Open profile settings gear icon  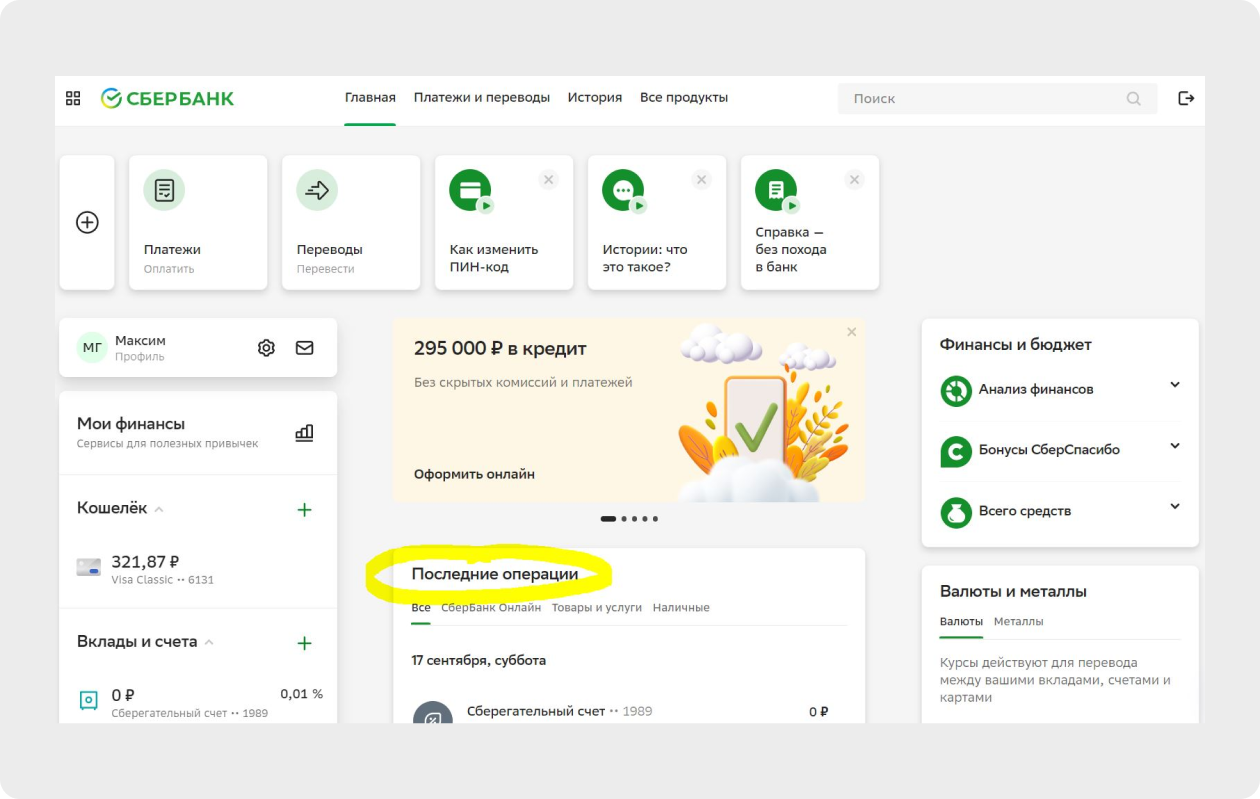click(266, 348)
